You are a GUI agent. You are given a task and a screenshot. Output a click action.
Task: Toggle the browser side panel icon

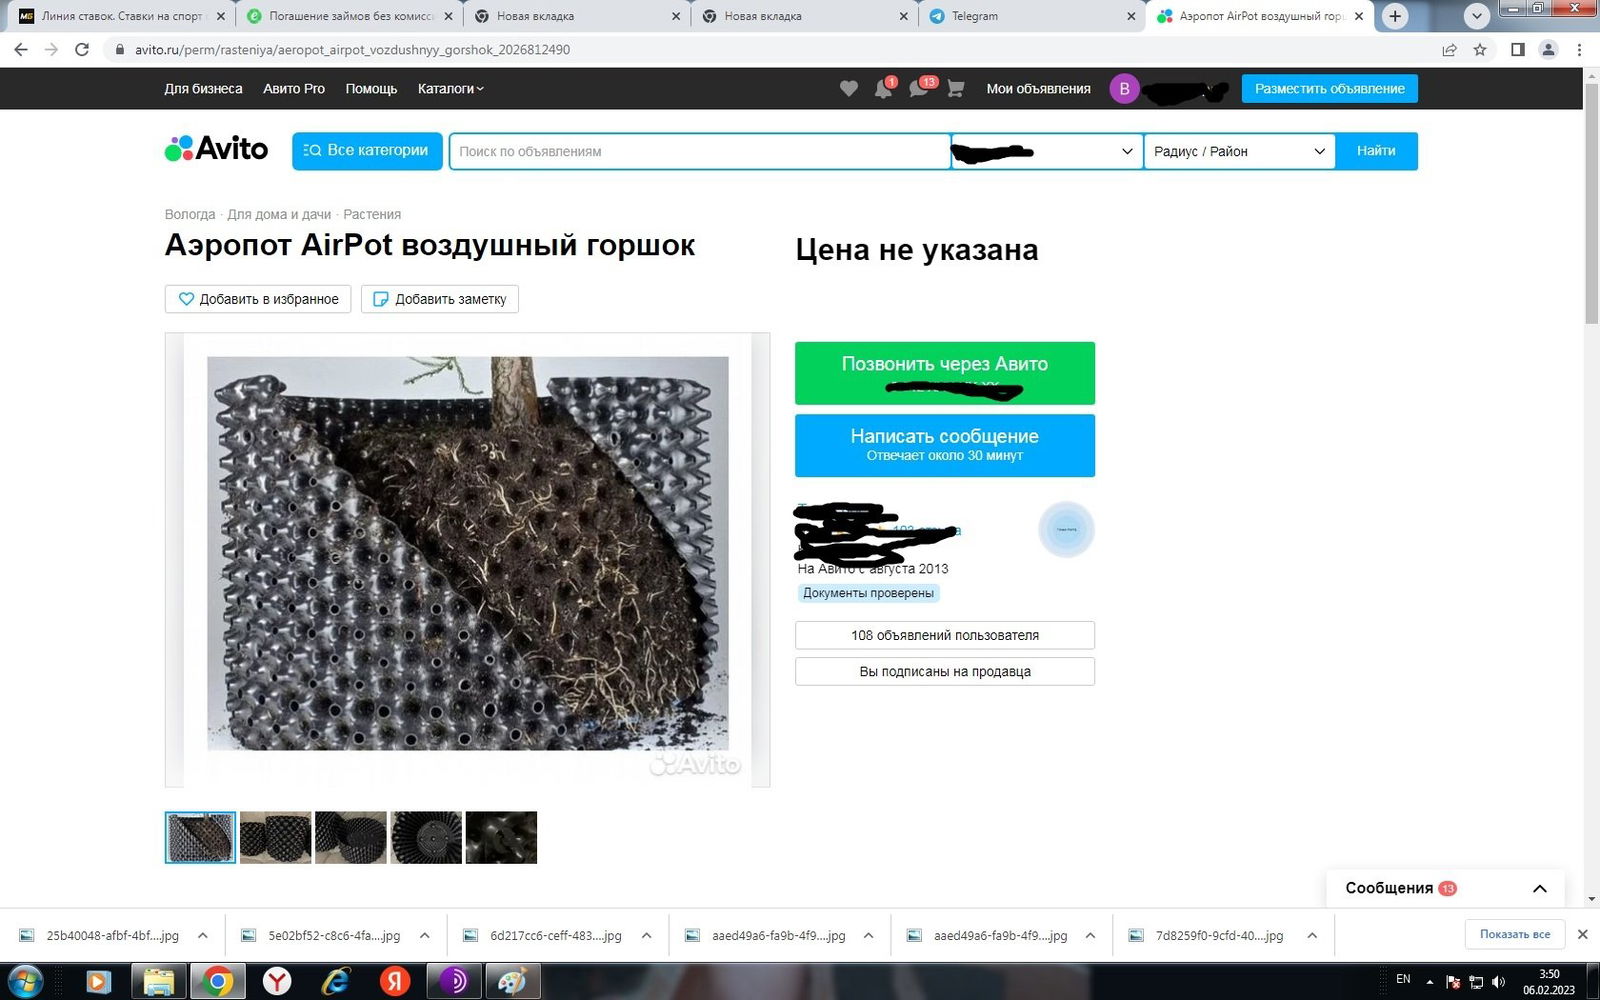1517,49
